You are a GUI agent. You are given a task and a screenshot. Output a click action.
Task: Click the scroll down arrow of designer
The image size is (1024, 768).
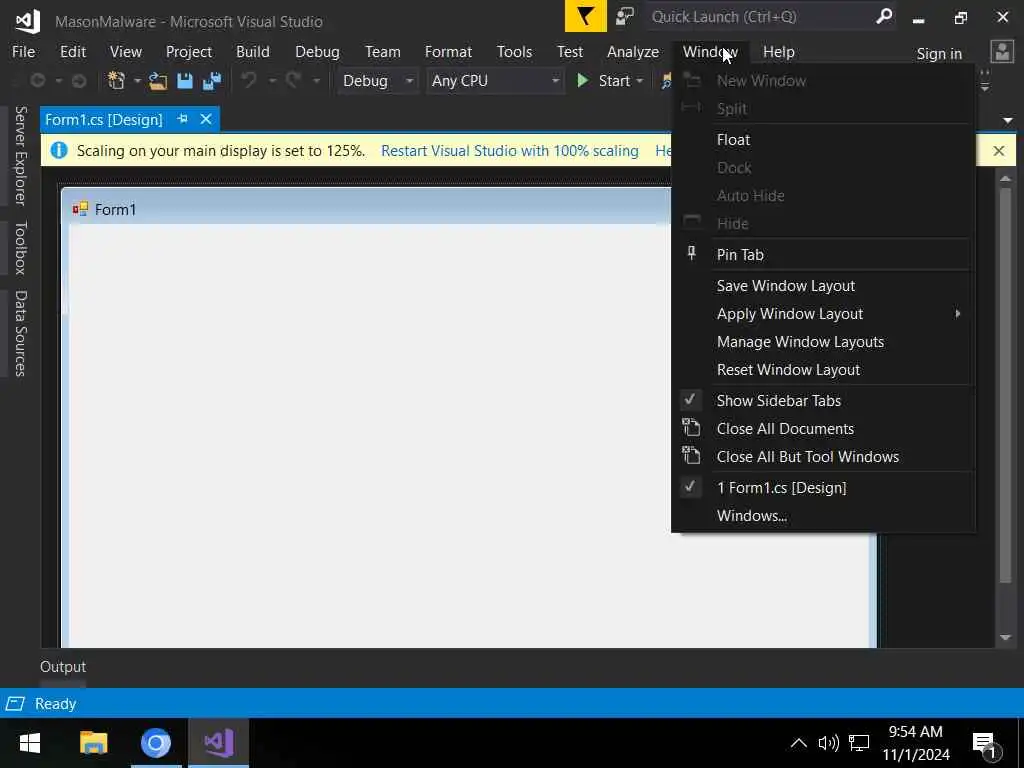click(1005, 637)
